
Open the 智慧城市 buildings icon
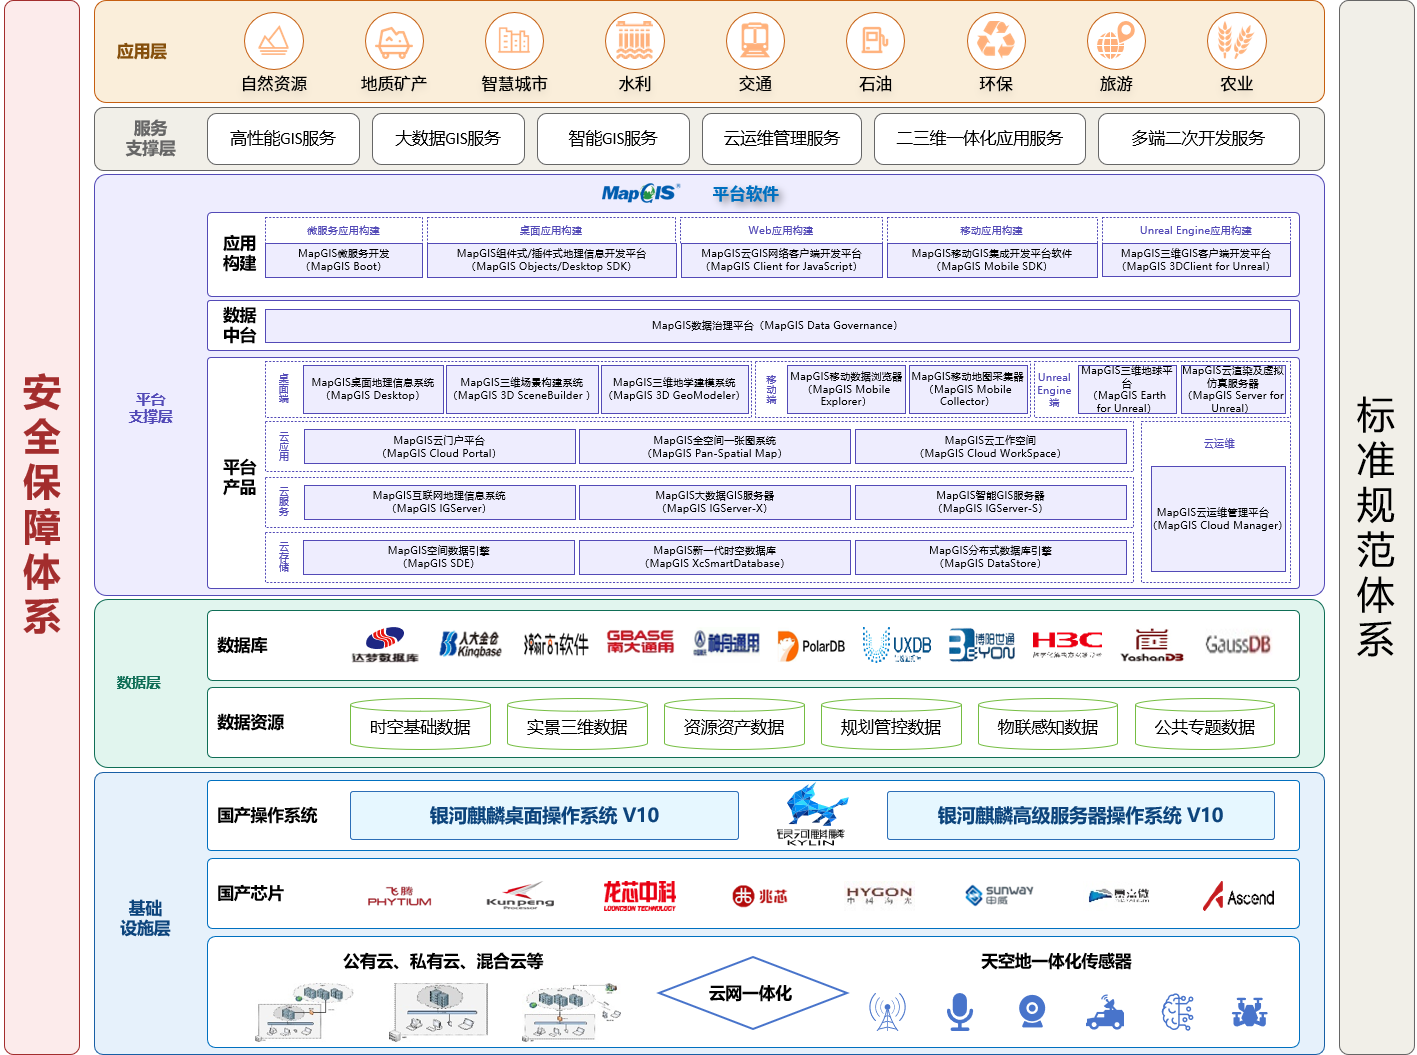click(x=514, y=41)
